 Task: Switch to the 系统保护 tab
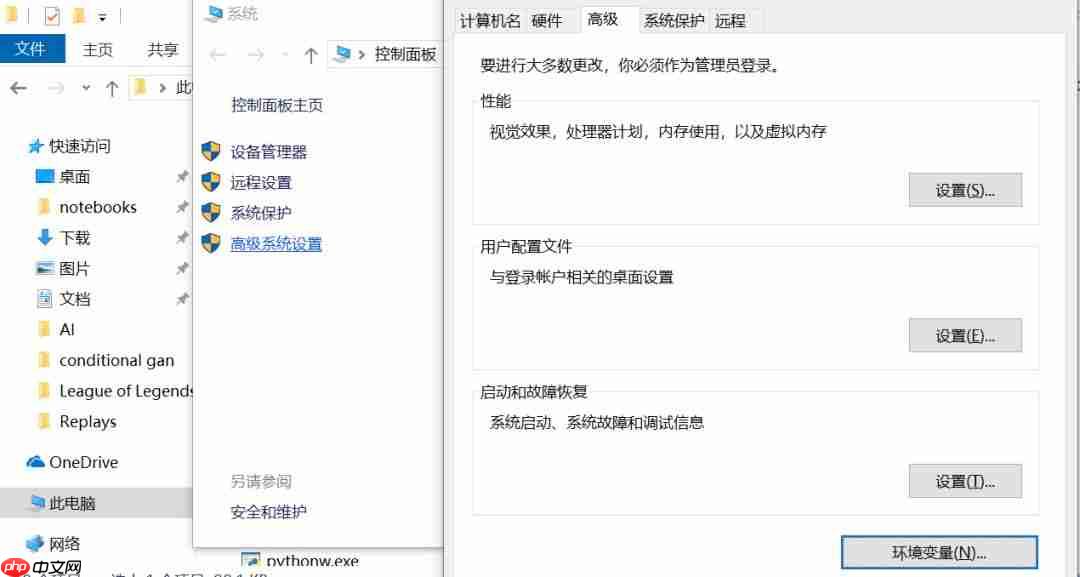point(674,19)
